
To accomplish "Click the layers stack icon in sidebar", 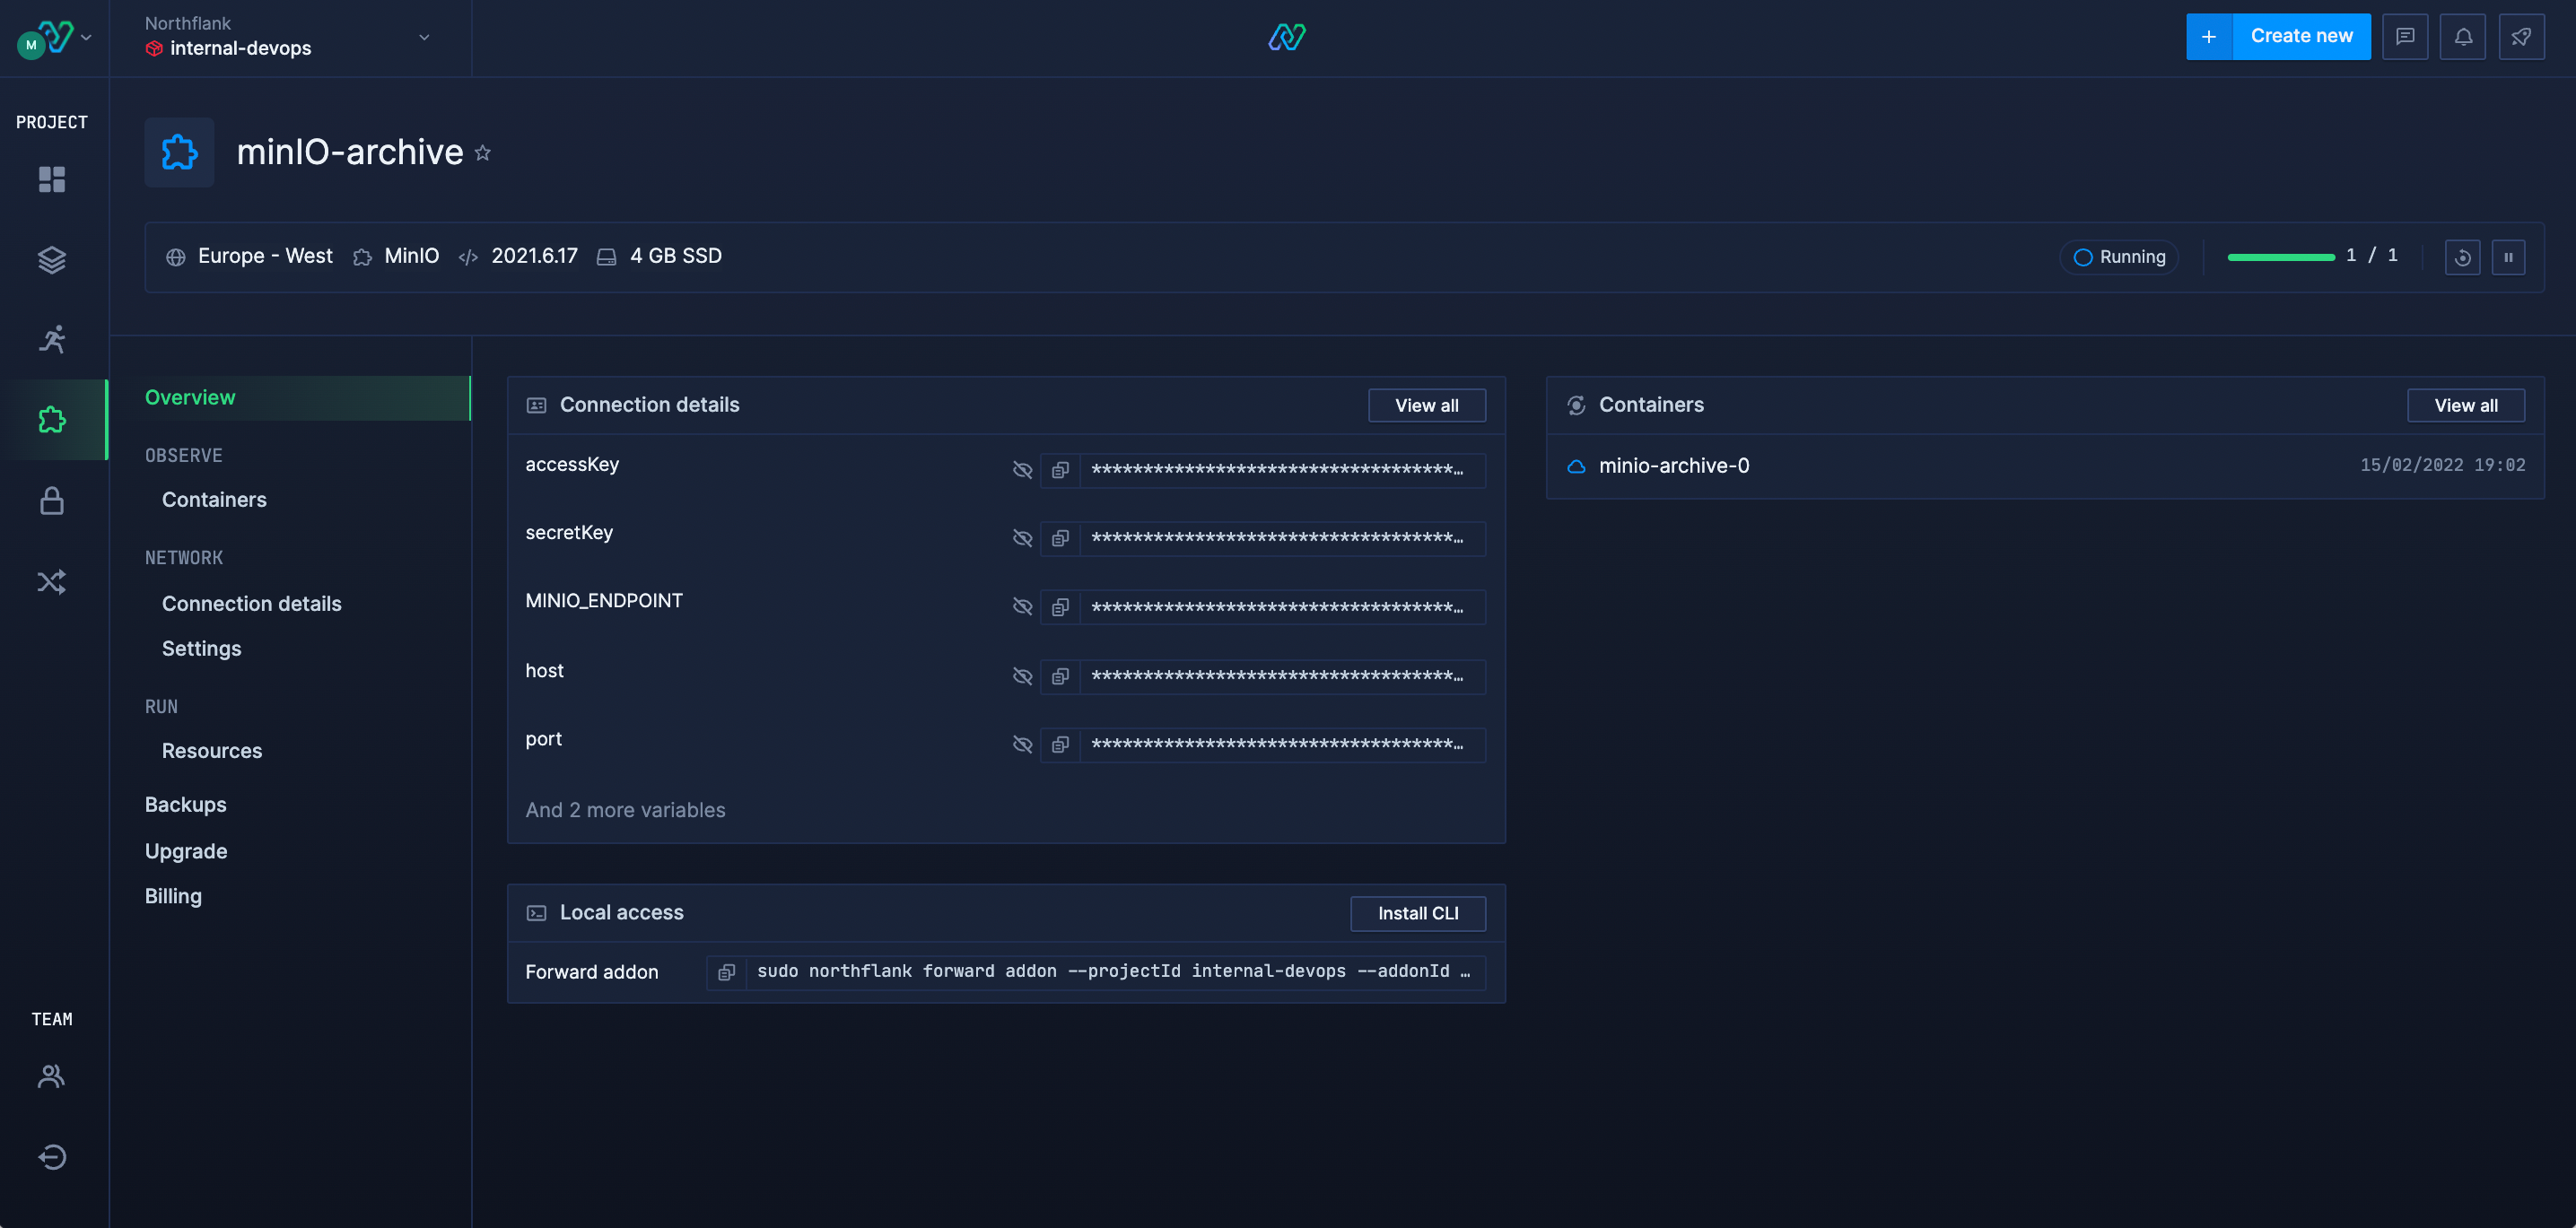I will 51,259.
